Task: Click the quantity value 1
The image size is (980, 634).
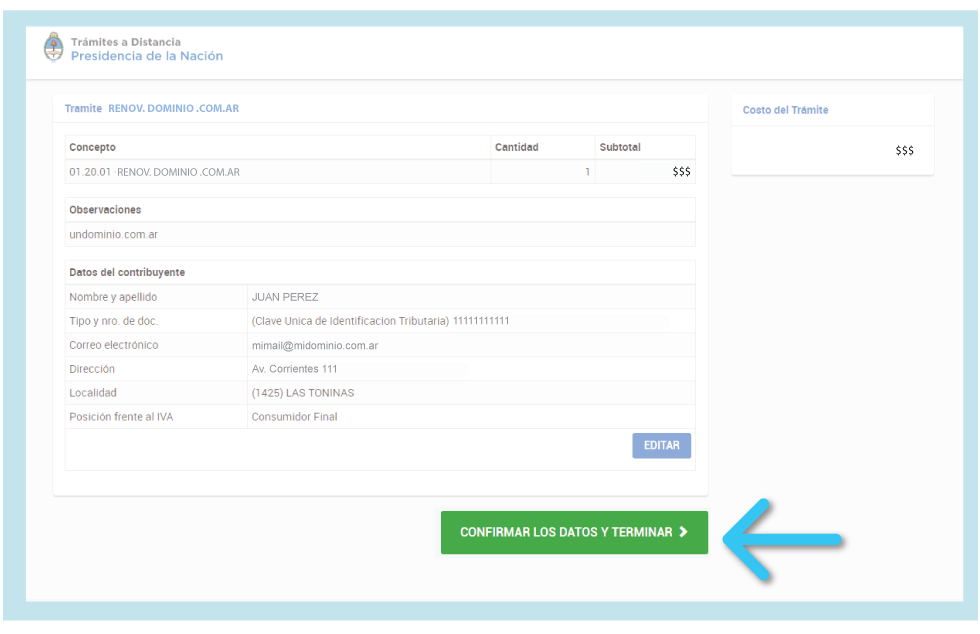Action: 587,172
